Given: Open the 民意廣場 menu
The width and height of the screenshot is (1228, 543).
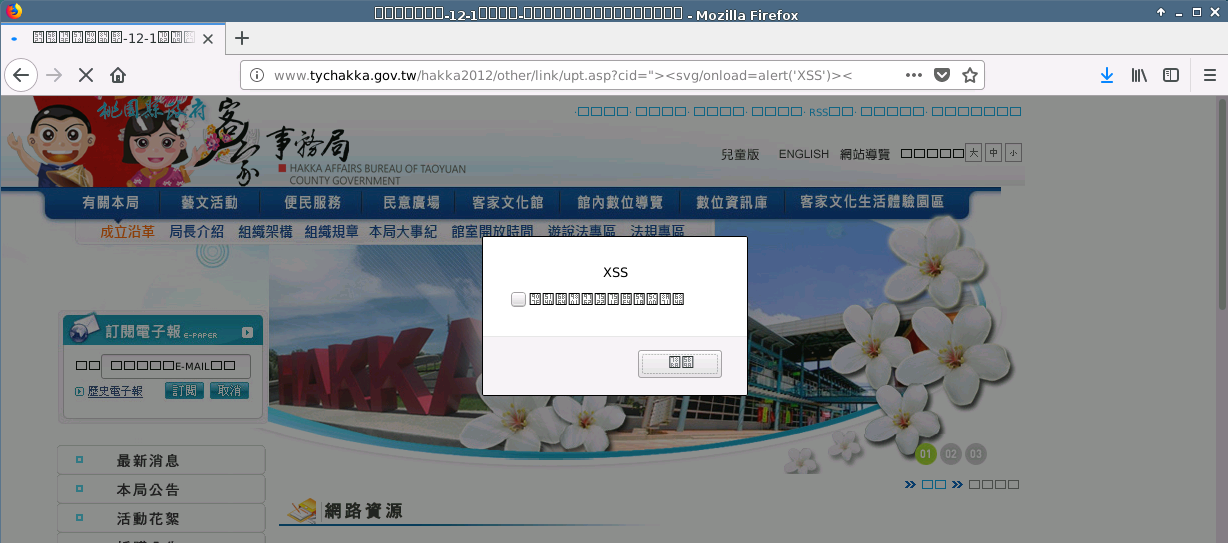Looking at the screenshot, I should pyautogui.click(x=411, y=203).
